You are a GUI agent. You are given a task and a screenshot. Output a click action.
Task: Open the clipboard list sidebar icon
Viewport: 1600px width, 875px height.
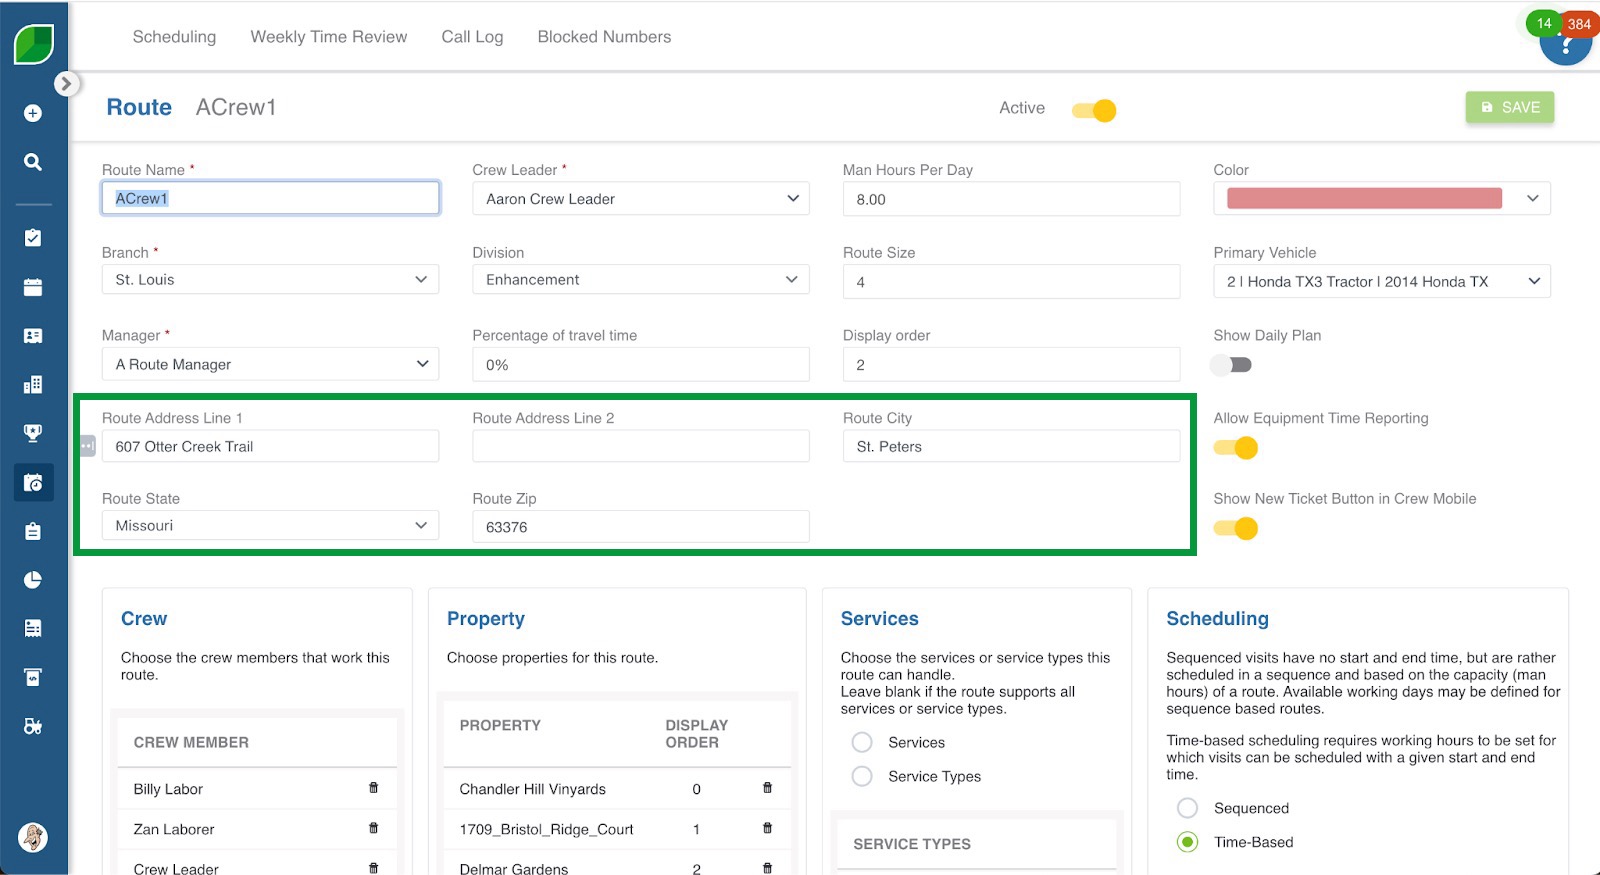tap(33, 531)
